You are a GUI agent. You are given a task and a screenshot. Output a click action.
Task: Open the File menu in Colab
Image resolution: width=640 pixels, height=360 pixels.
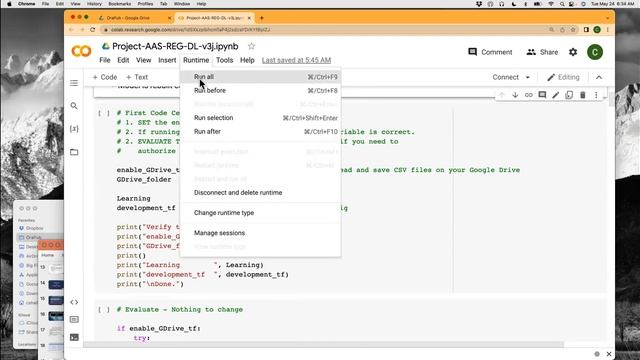click(105, 60)
